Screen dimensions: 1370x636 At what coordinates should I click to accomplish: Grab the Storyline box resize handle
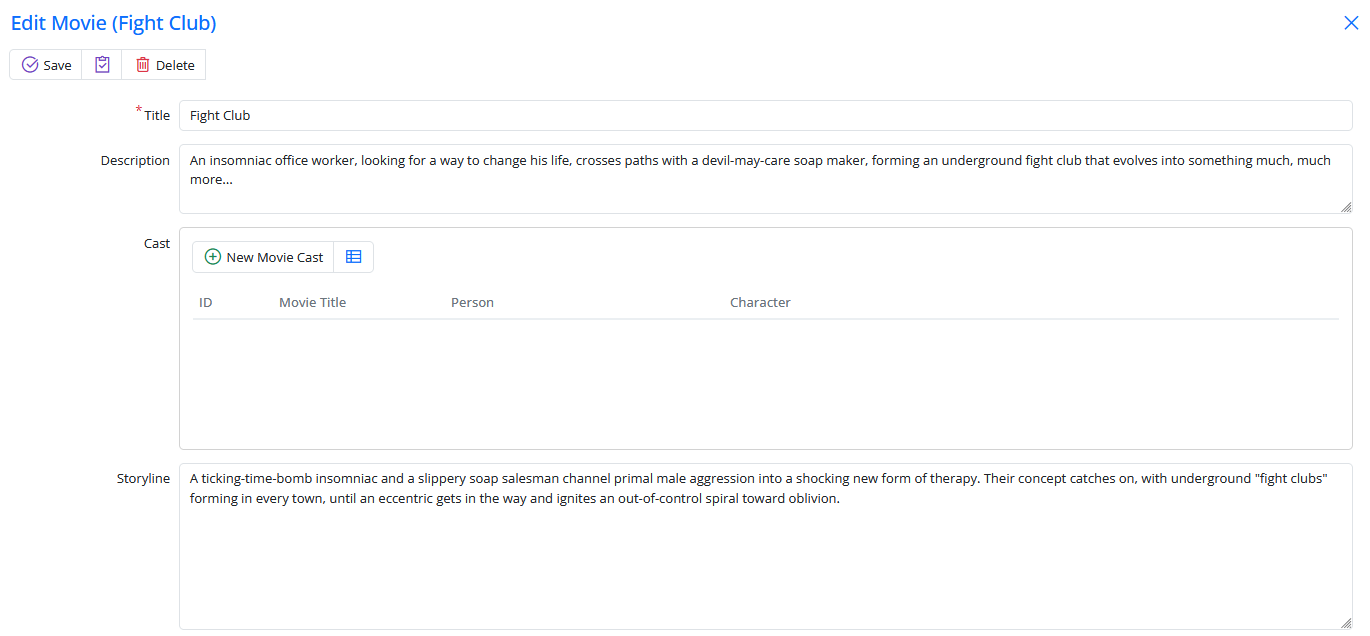[x=1346, y=623]
